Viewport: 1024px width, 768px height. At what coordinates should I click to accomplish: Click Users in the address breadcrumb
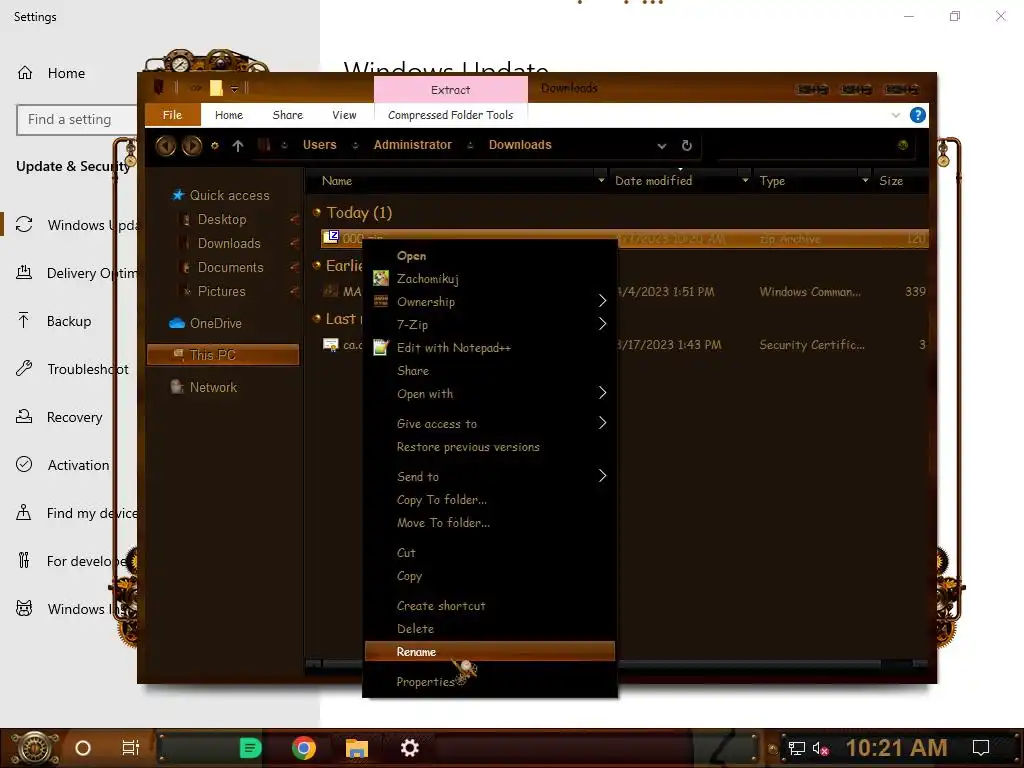coord(319,145)
